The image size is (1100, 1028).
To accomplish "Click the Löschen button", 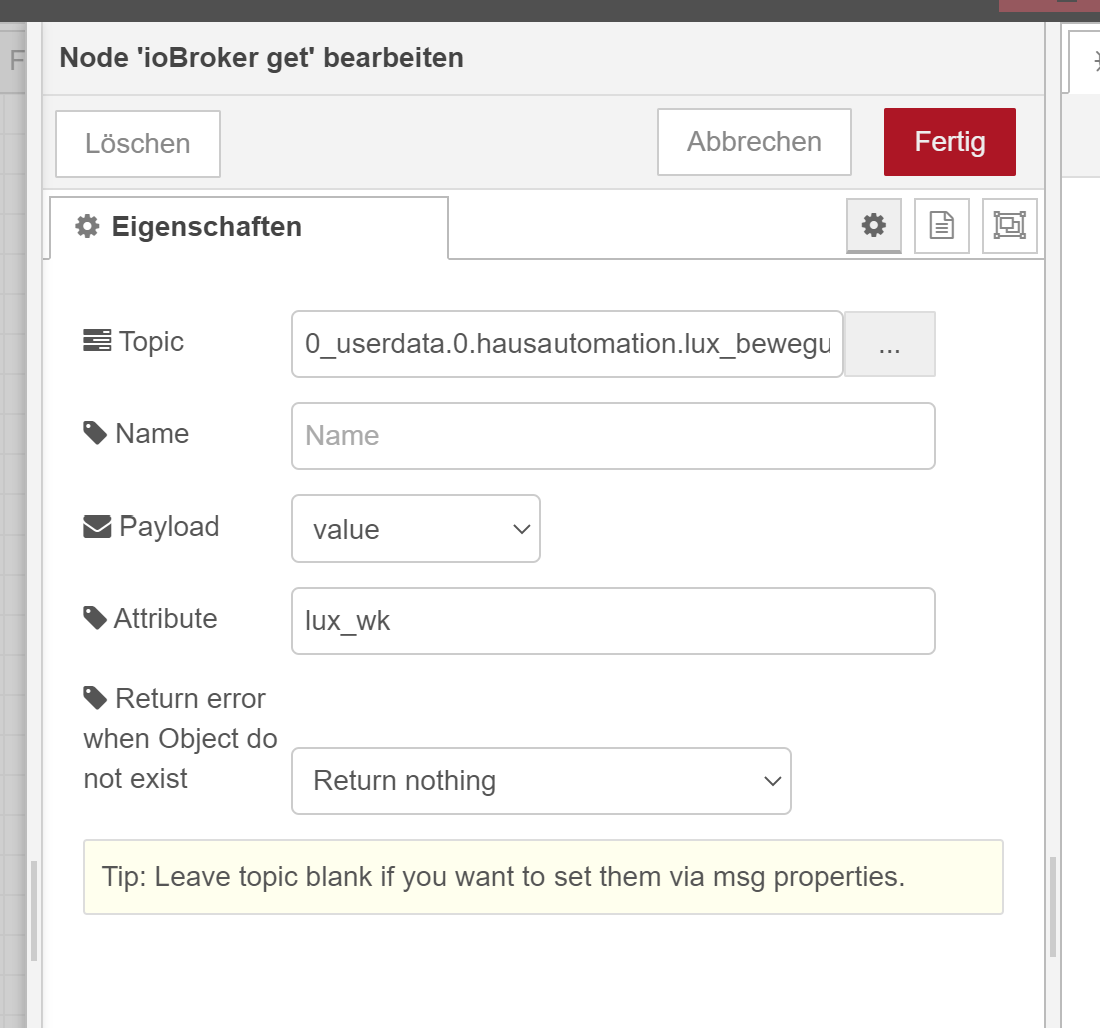I will click(x=138, y=144).
